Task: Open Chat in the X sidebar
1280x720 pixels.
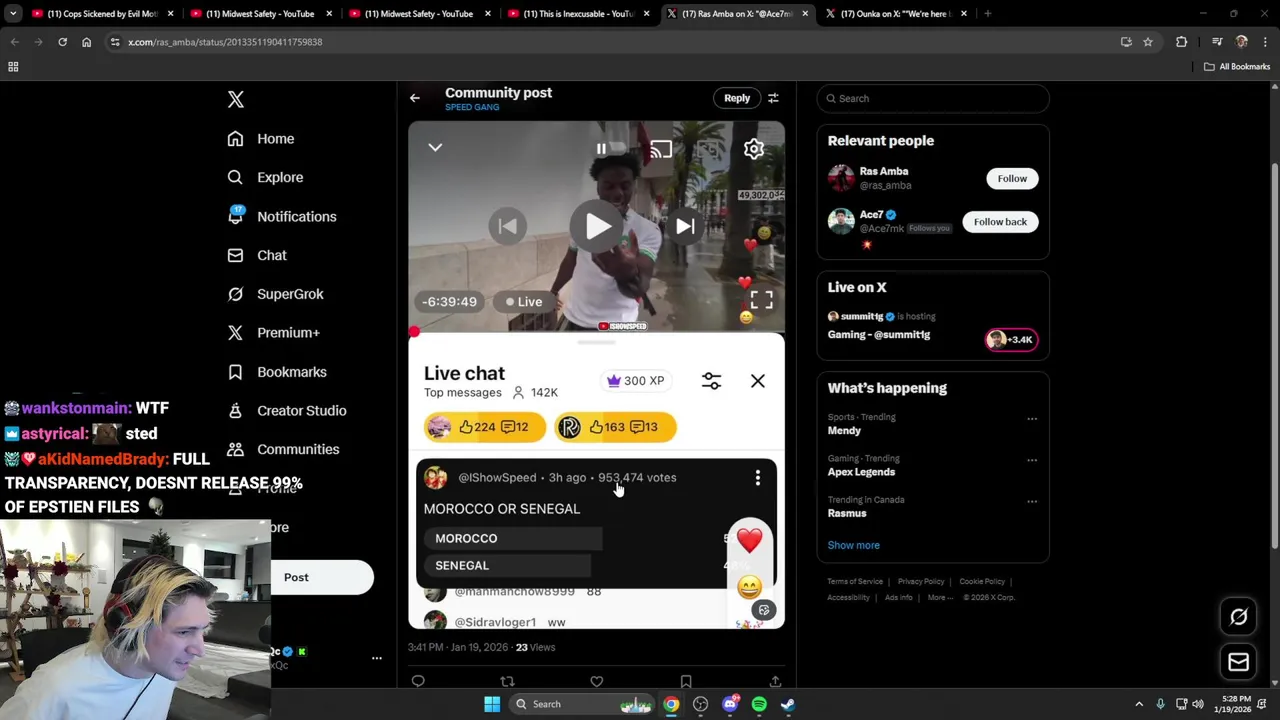Action: [x=257, y=255]
